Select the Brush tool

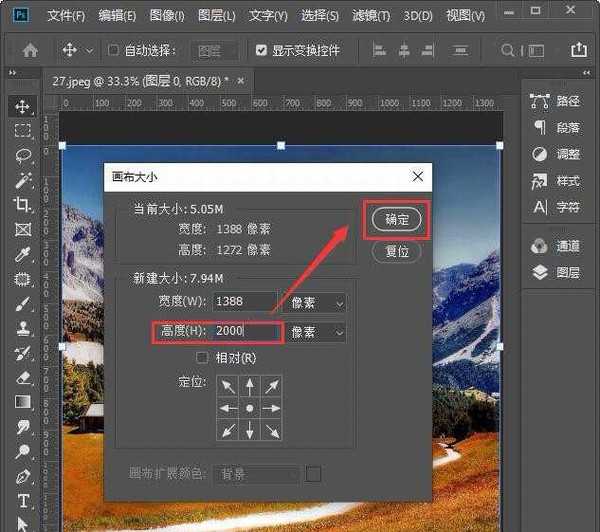pos(23,304)
